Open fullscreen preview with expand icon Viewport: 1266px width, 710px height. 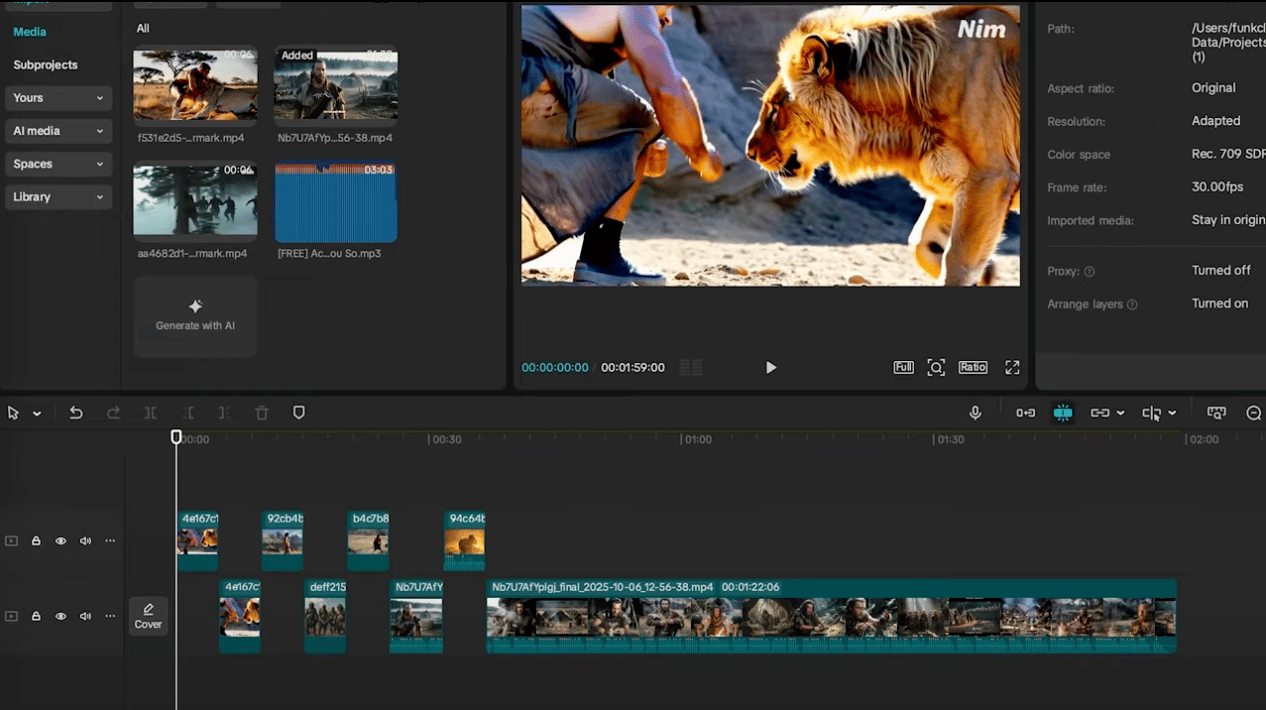click(x=1012, y=367)
